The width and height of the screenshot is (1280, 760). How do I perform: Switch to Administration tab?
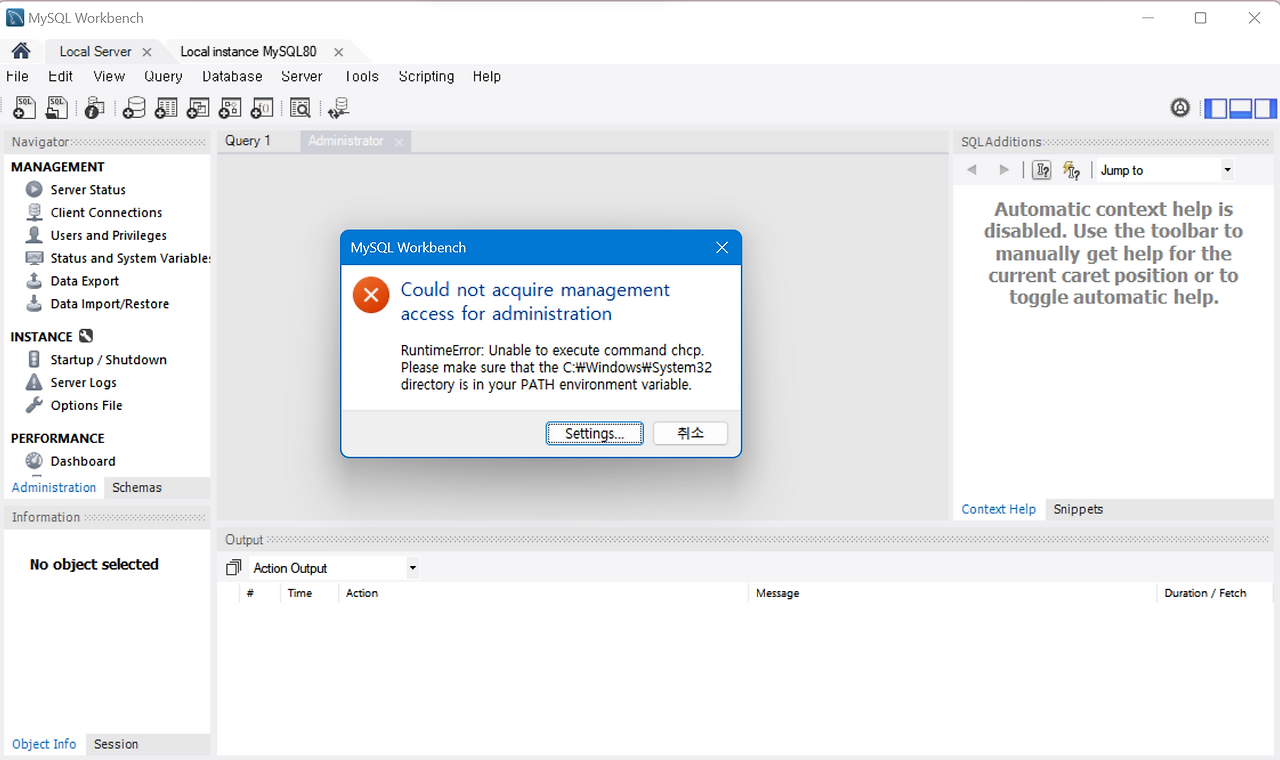[x=54, y=488]
